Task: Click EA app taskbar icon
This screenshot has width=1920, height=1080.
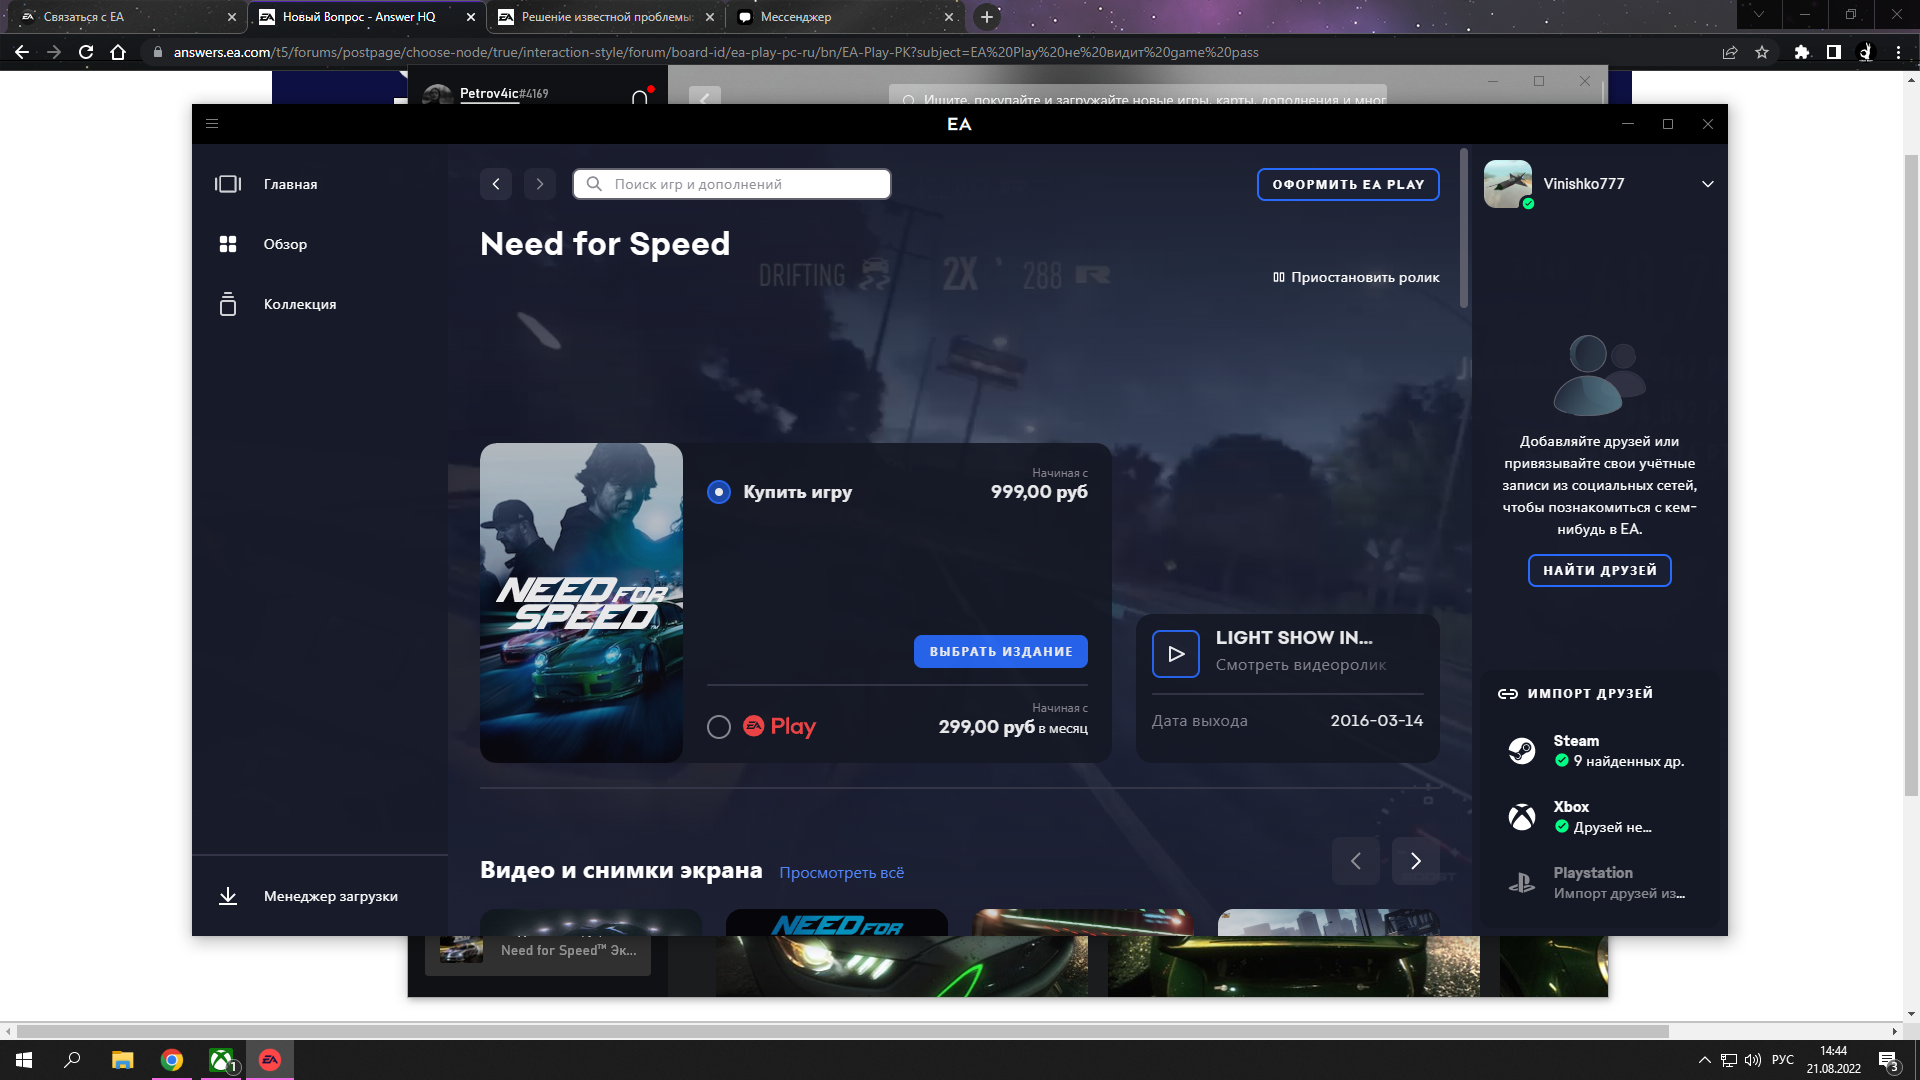Action: pyautogui.click(x=270, y=1060)
